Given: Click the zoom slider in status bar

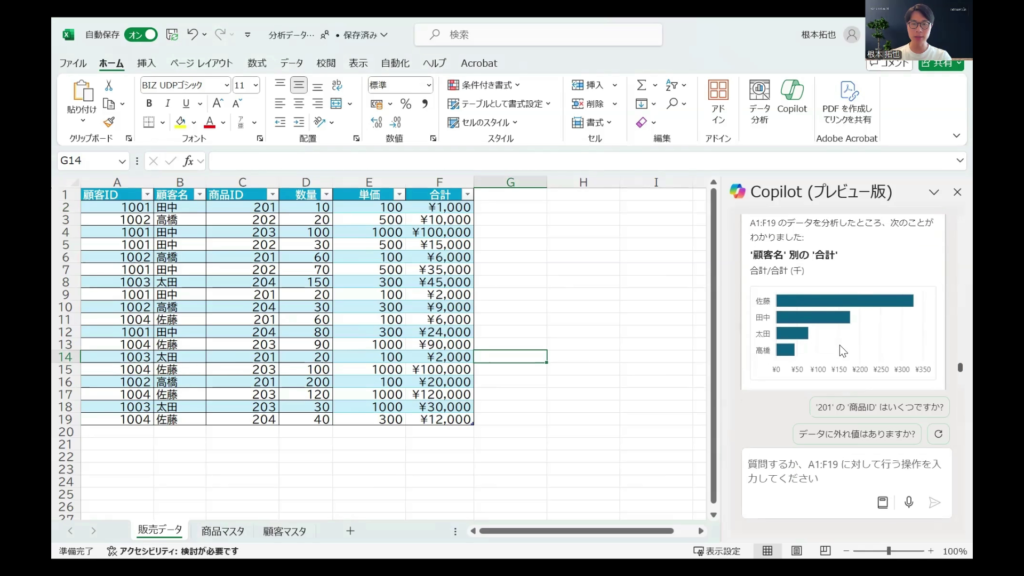Looking at the screenshot, I should point(888,551).
